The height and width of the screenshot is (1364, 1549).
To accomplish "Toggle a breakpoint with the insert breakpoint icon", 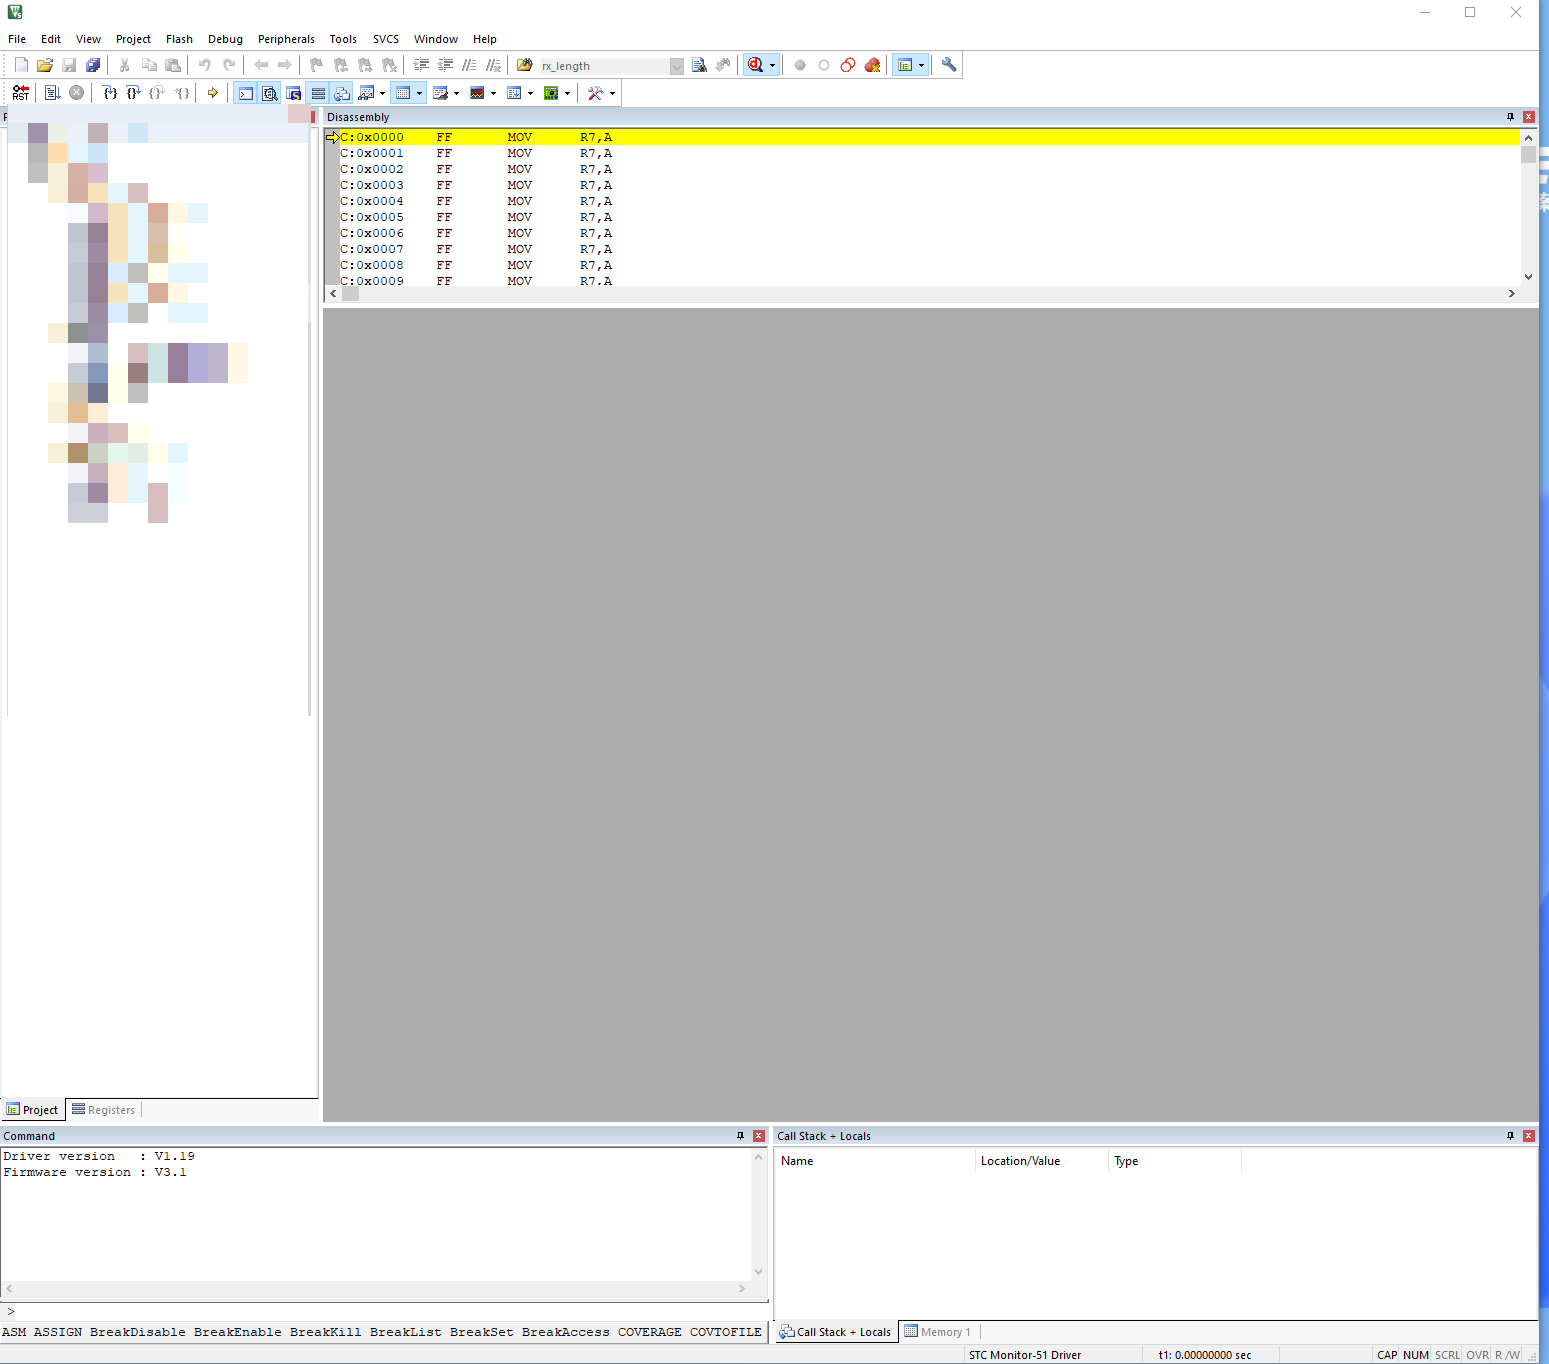I will point(800,64).
